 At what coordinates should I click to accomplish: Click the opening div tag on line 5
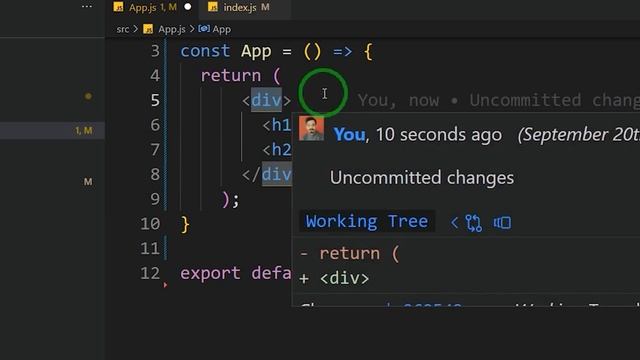click(x=267, y=100)
